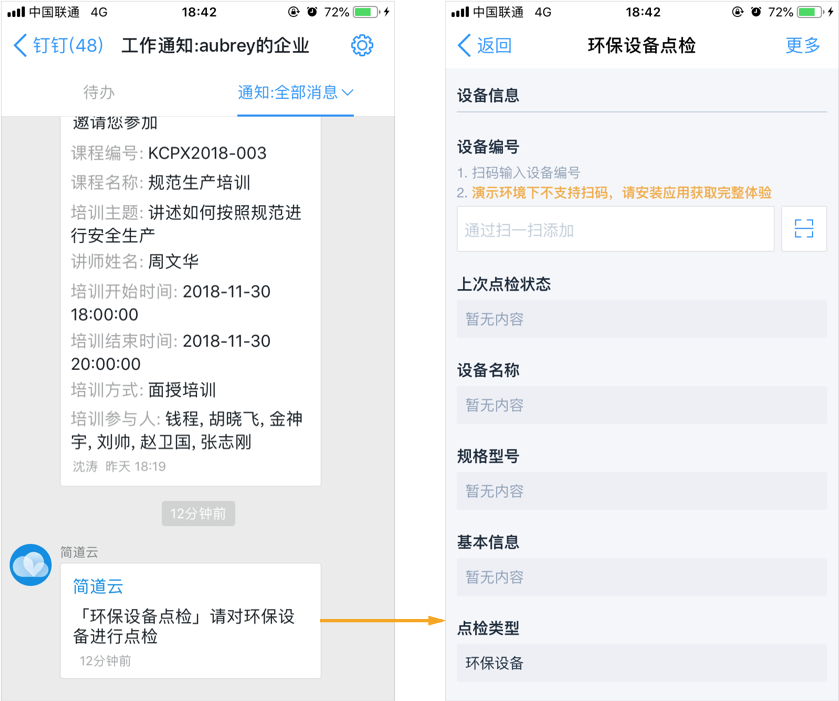Select training start time 2018-11-30 18:00:00

pyautogui.click(x=171, y=303)
